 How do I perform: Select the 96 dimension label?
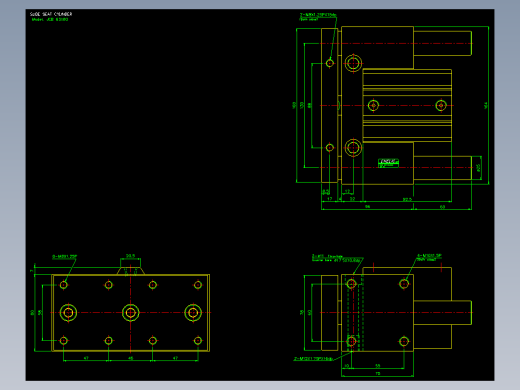367,207
